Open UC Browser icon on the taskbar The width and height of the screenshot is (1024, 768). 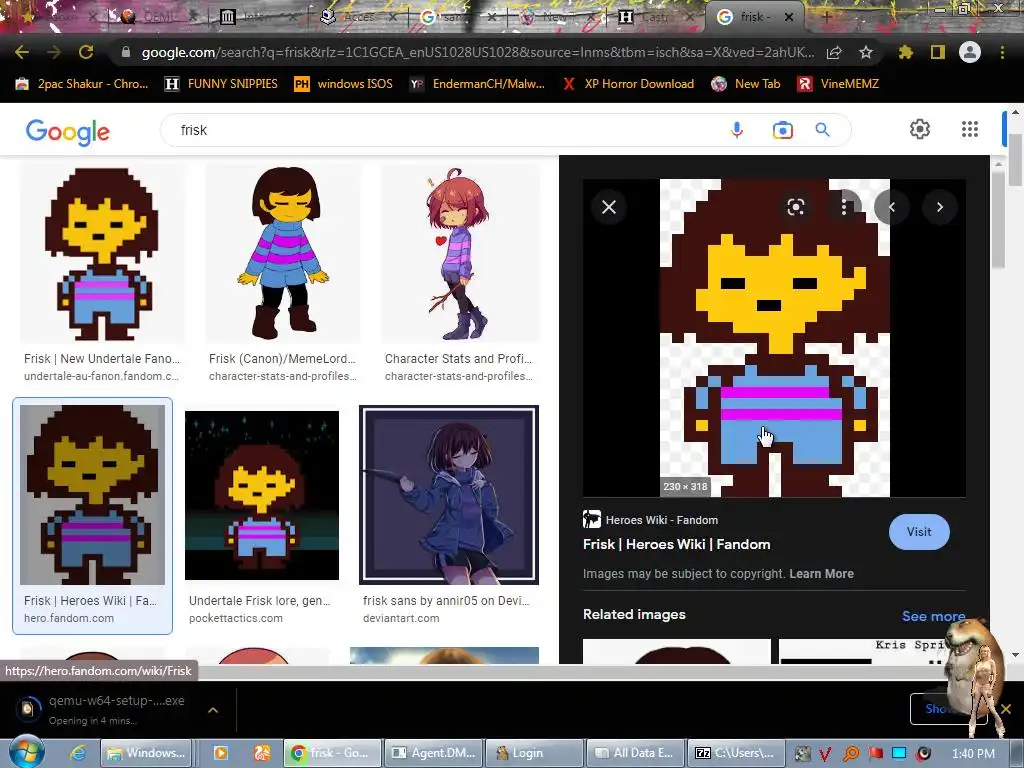coord(262,753)
